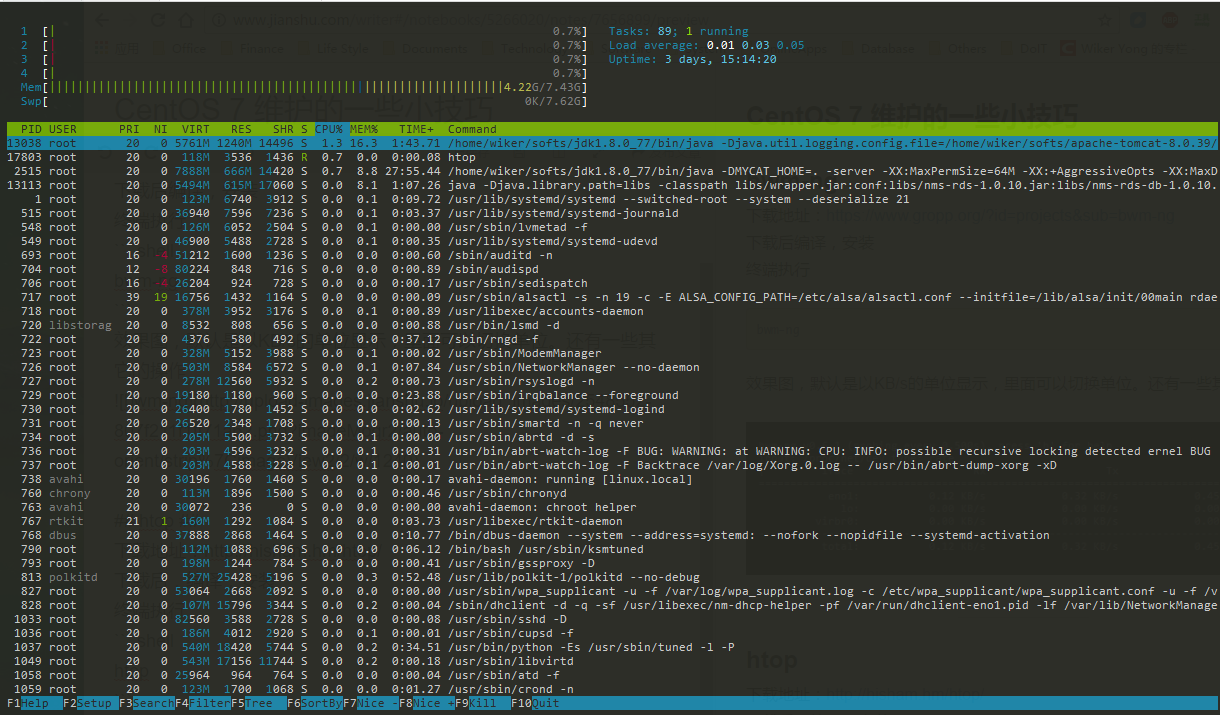This screenshot has width=1220, height=715.
Task: Select the highlighted CPU% column header
Action: coord(329,129)
